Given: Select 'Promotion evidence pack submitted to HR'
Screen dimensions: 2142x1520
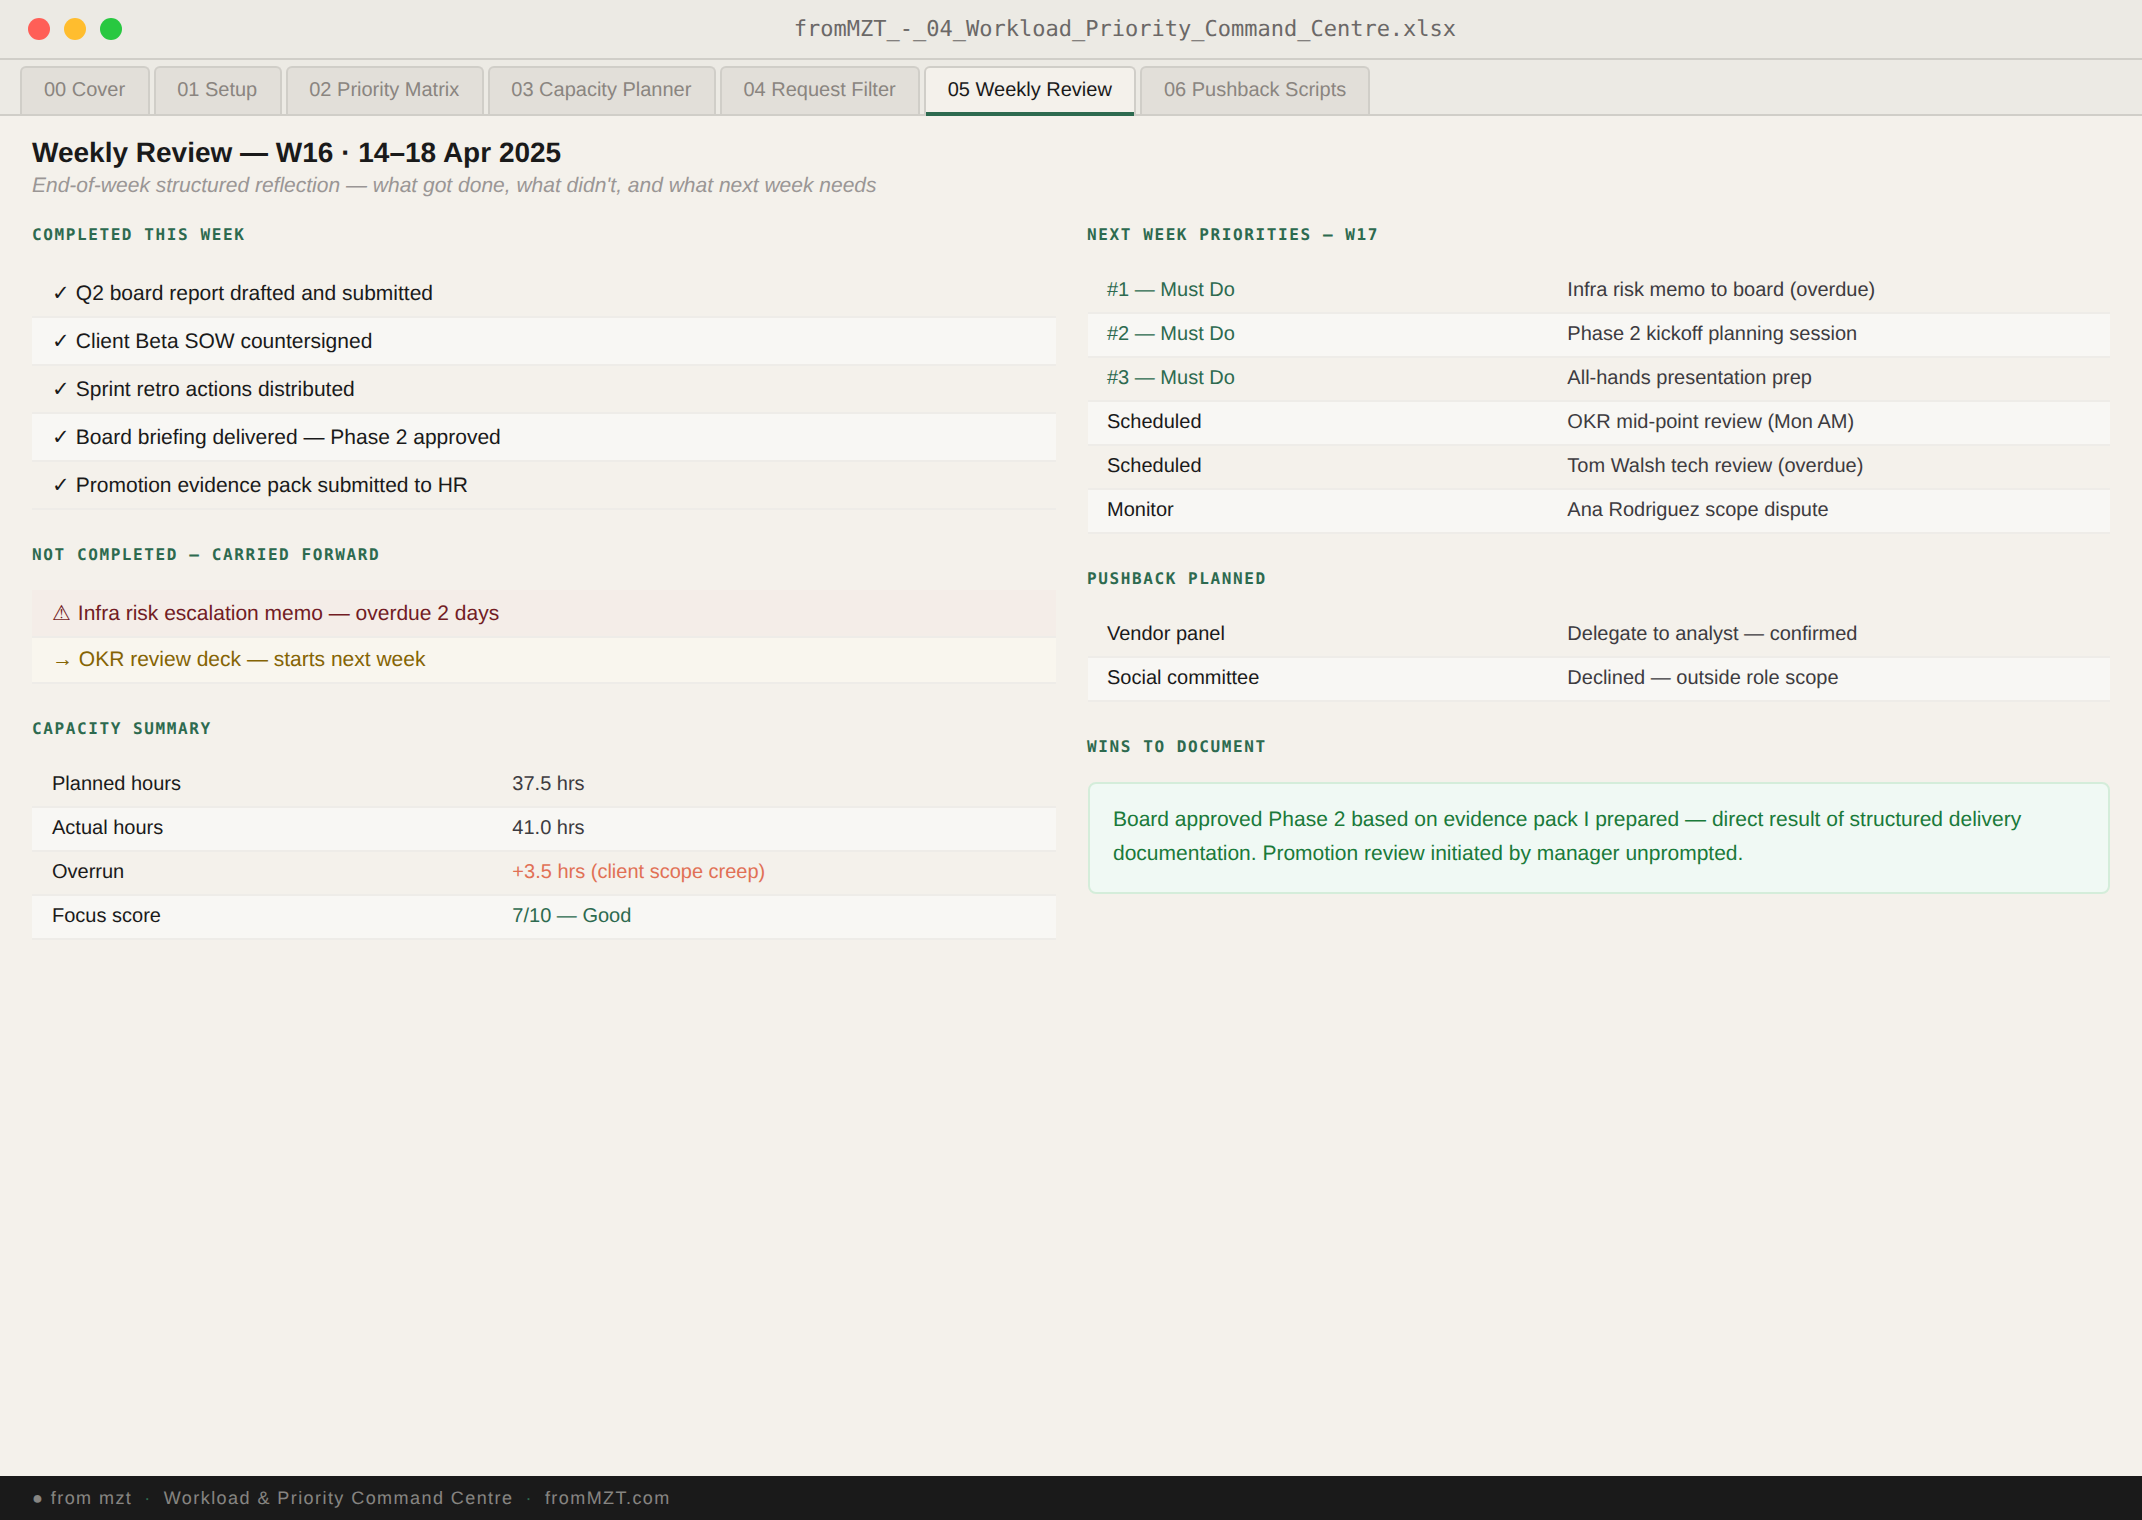Looking at the screenshot, I should coord(544,485).
